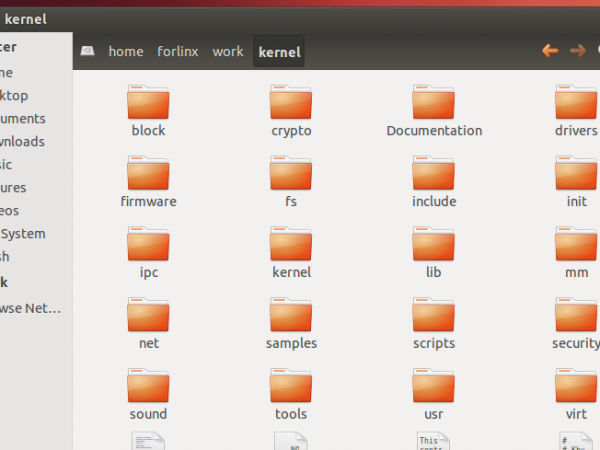Select the ipc folder

(148, 245)
